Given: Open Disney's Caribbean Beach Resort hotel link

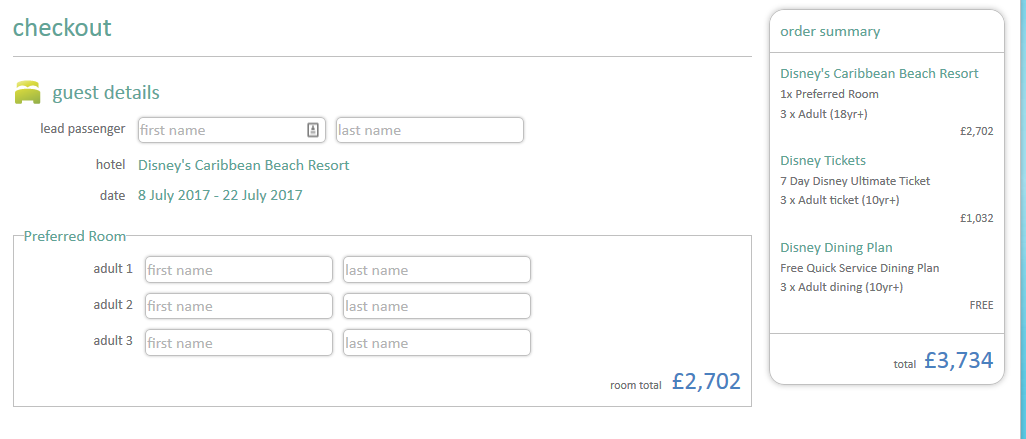Looking at the screenshot, I should [x=243, y=165].
